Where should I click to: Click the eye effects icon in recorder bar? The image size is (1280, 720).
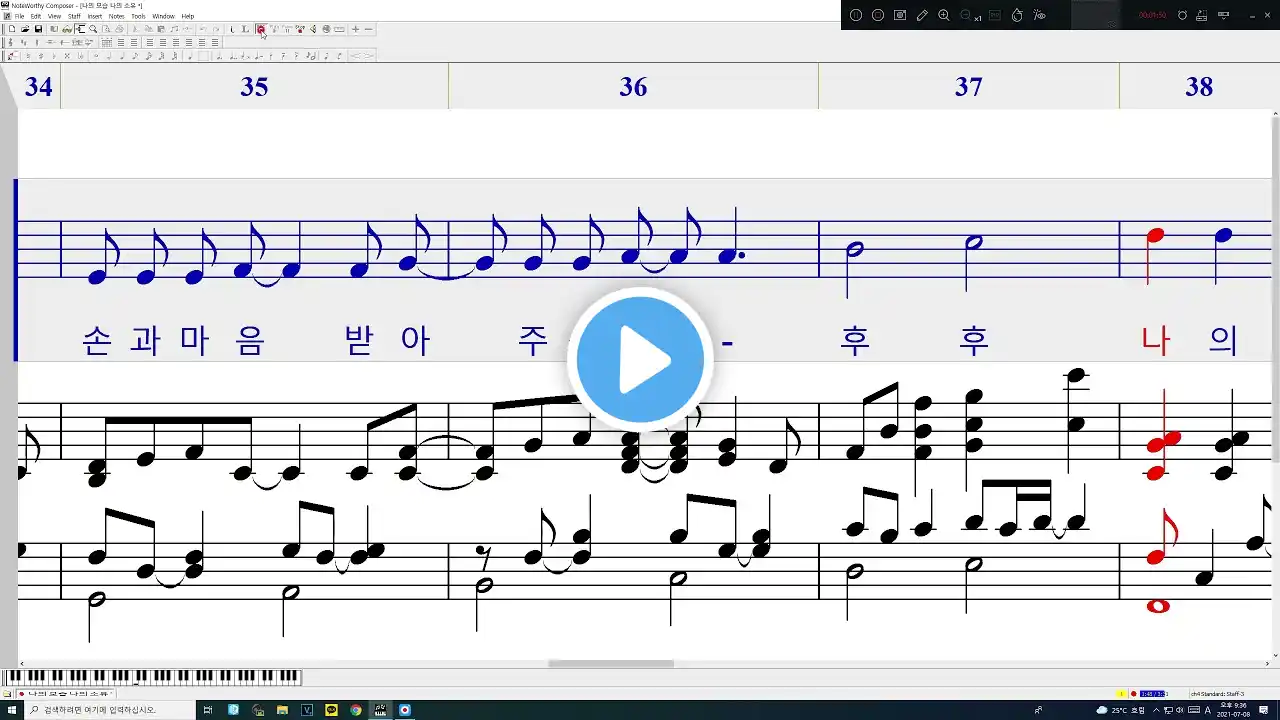pyautogui.click(x=1039, y=15)
